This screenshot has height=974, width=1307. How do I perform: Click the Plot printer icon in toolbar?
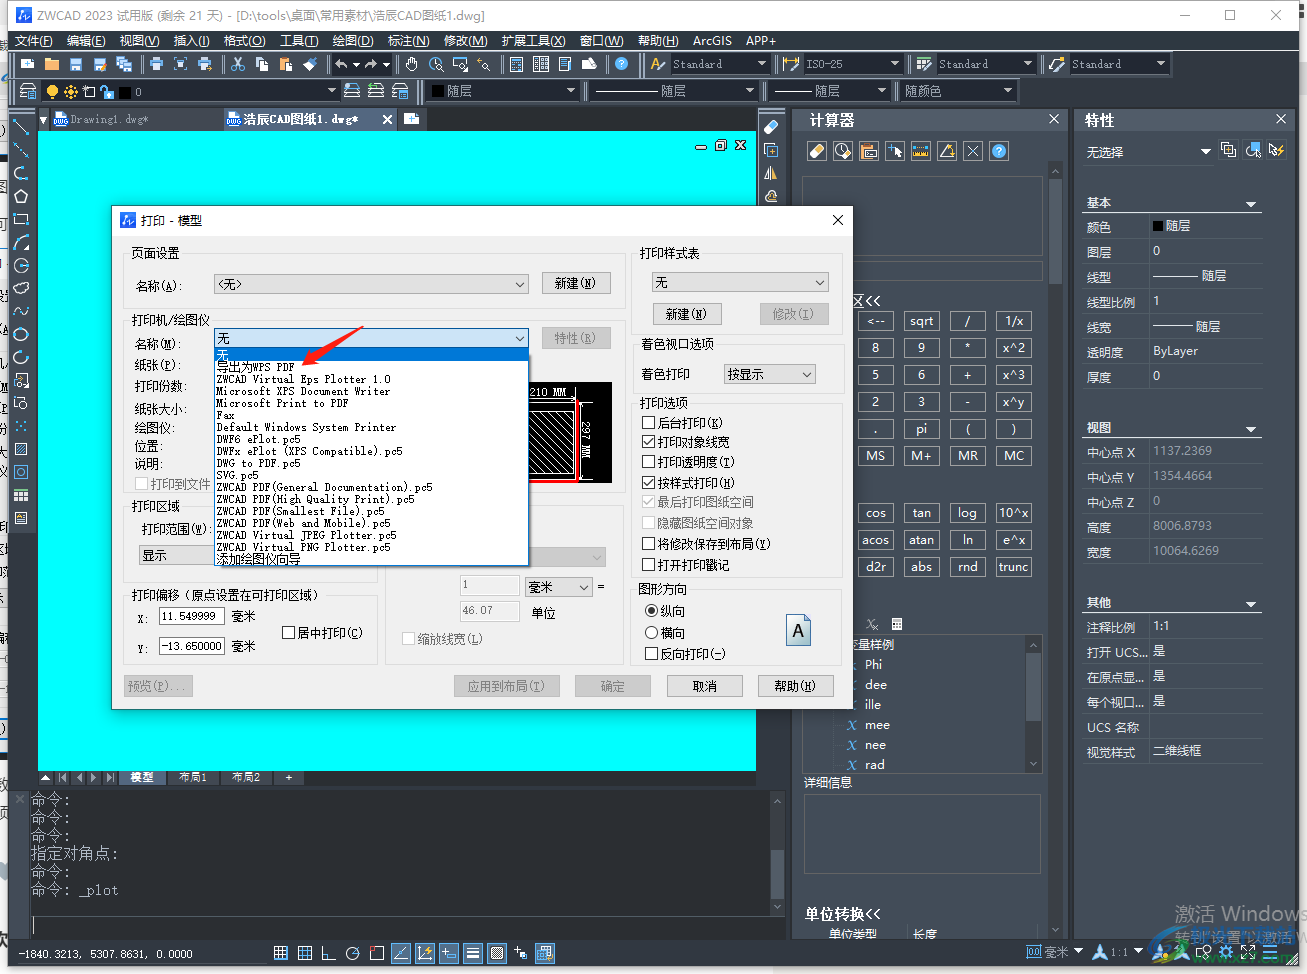pyautogui.click(x=156, y=64)
